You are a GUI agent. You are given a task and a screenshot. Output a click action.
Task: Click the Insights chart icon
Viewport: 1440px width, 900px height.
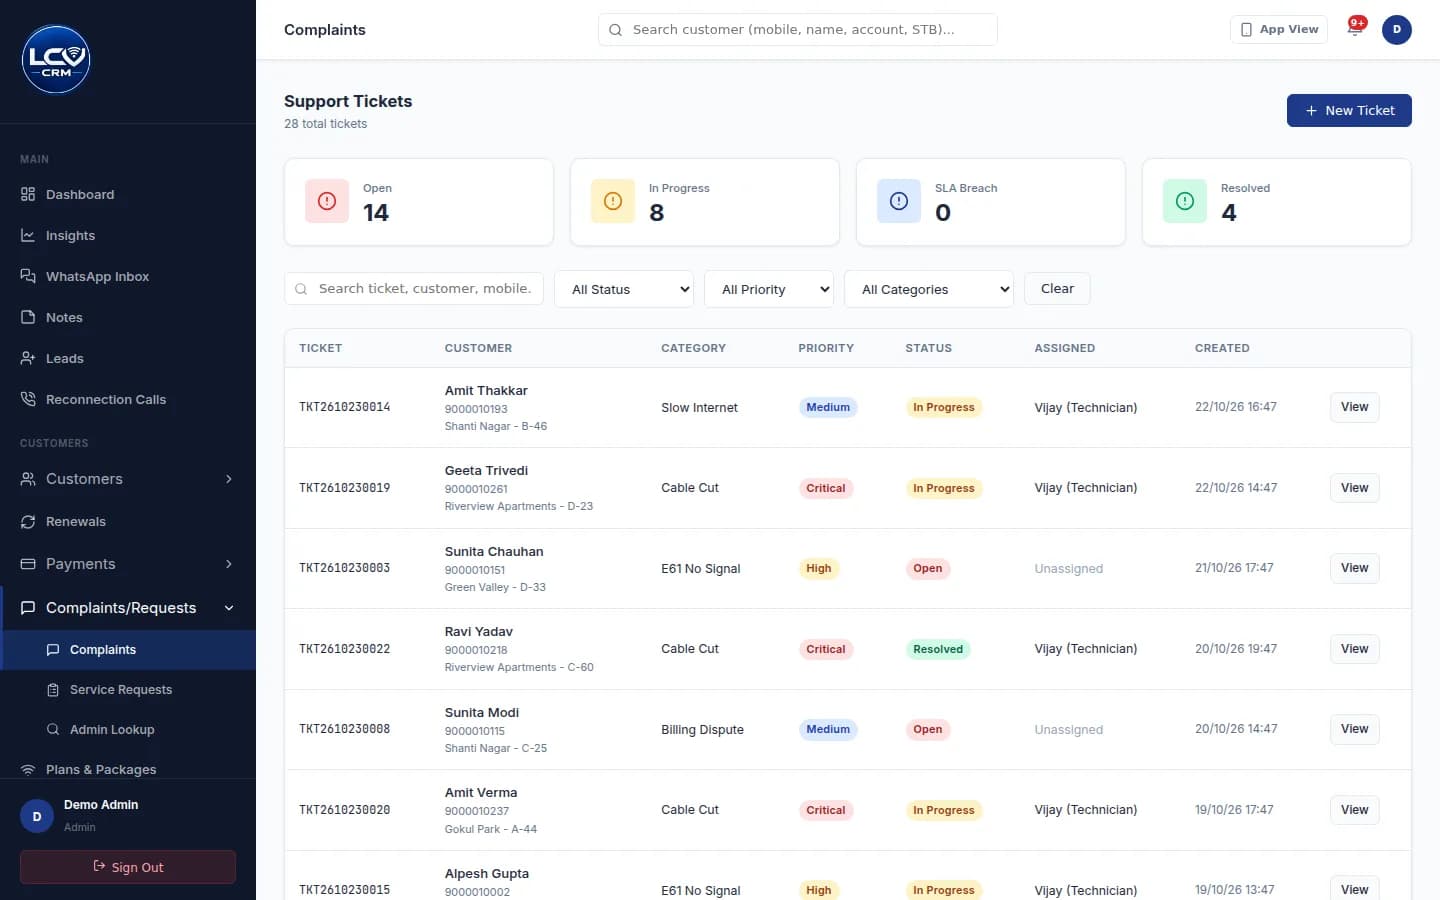28,235
